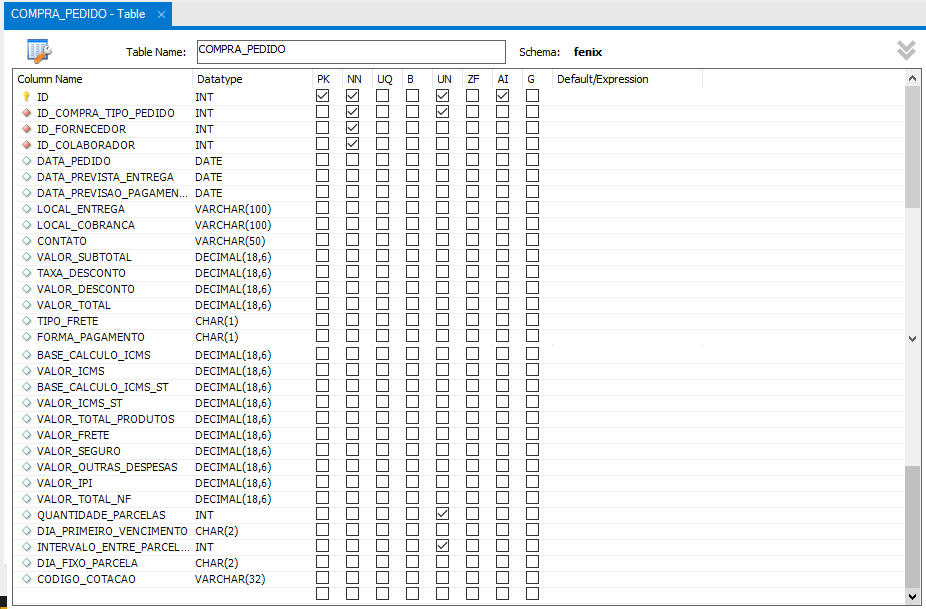Click the diamond icon of DATA_PEDIDO column
The width and height of the screenshot is (926, 609).
[27, 160]
